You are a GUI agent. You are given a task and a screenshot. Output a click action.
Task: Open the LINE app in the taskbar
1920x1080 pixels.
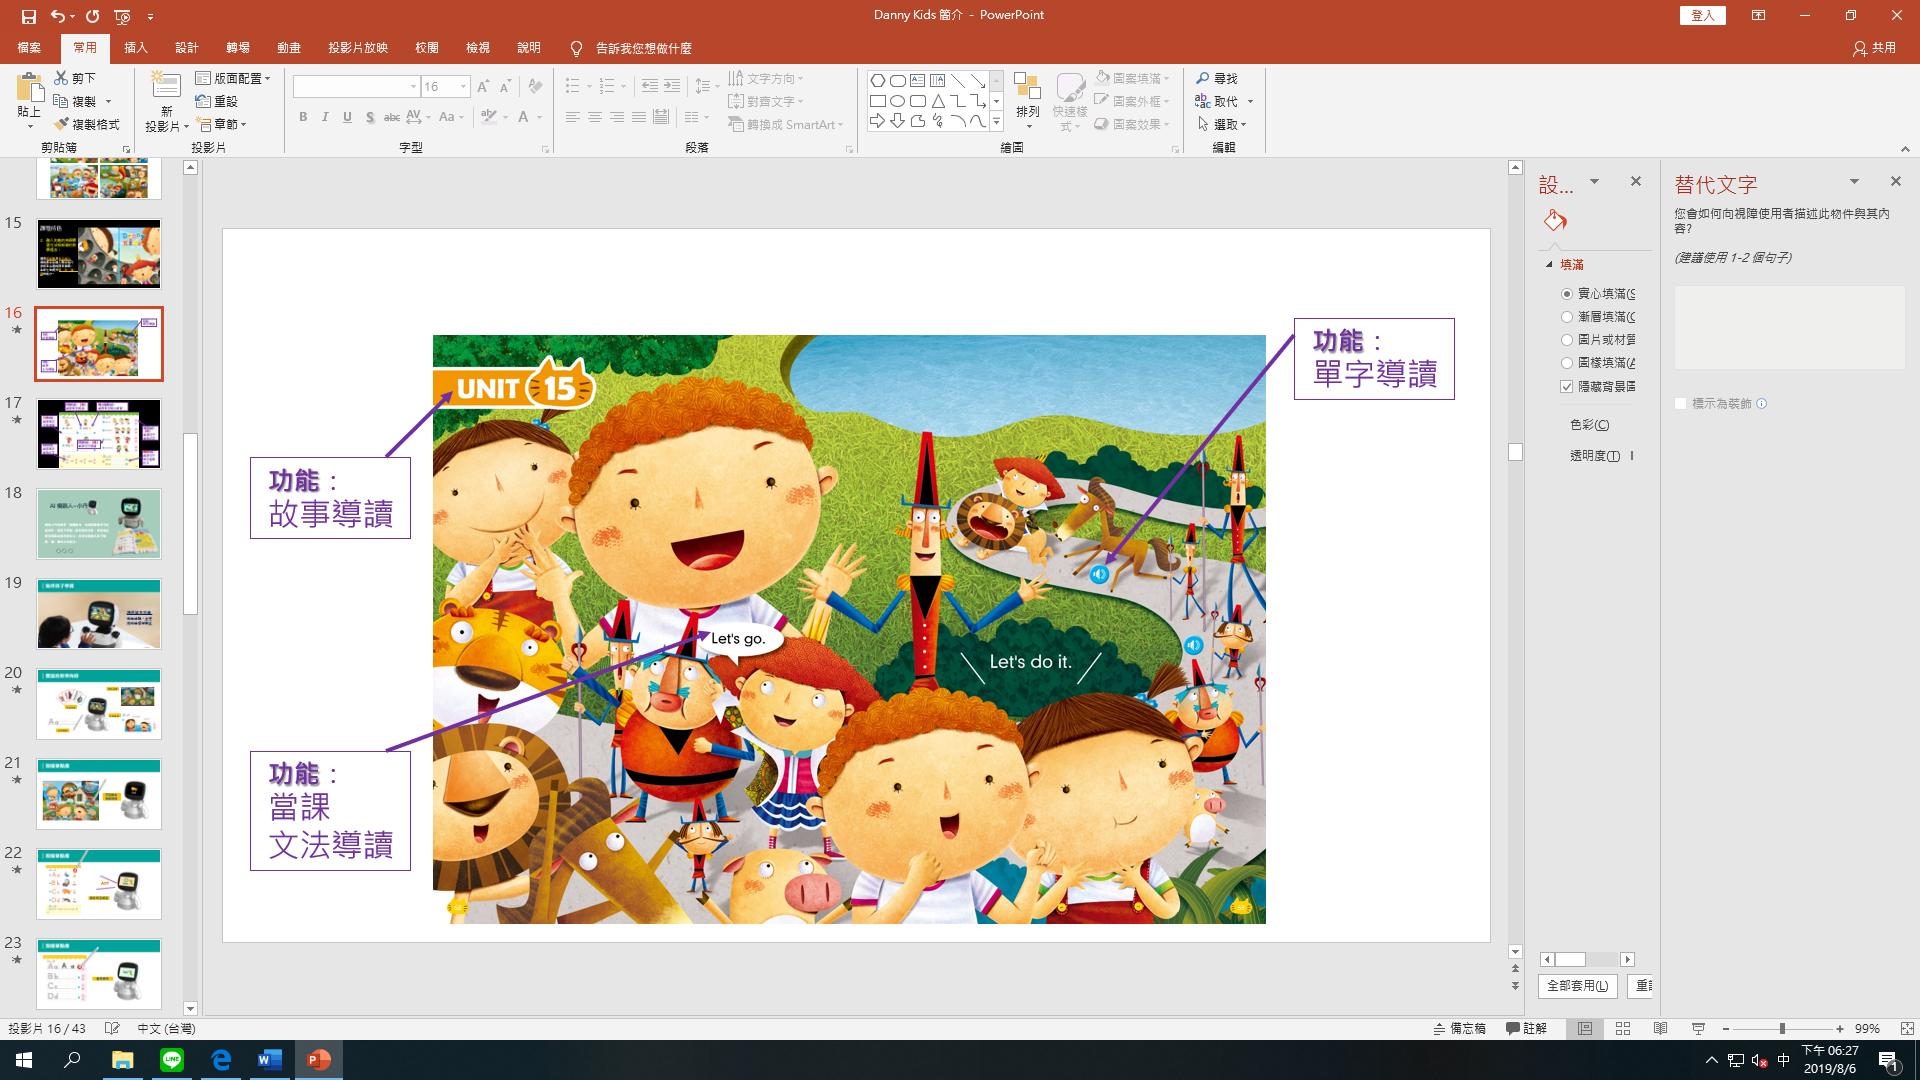(172, 1060)
